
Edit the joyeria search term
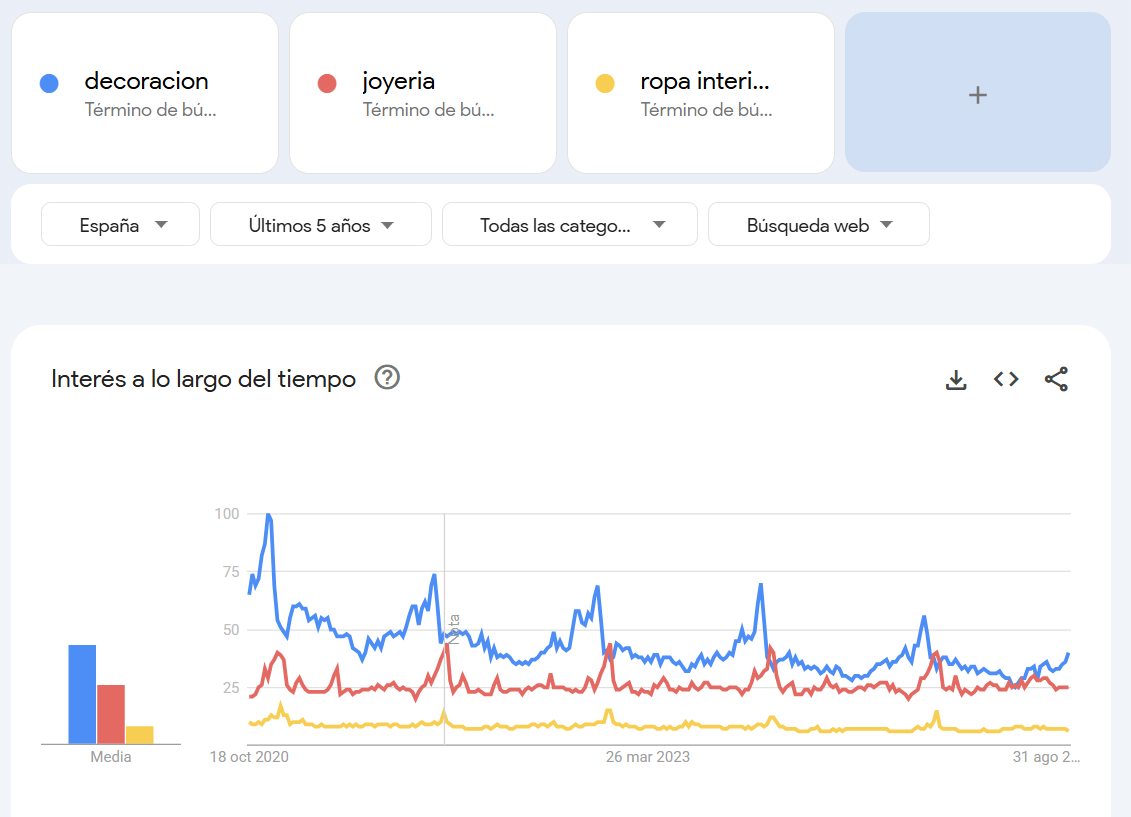tap(398, 82)
